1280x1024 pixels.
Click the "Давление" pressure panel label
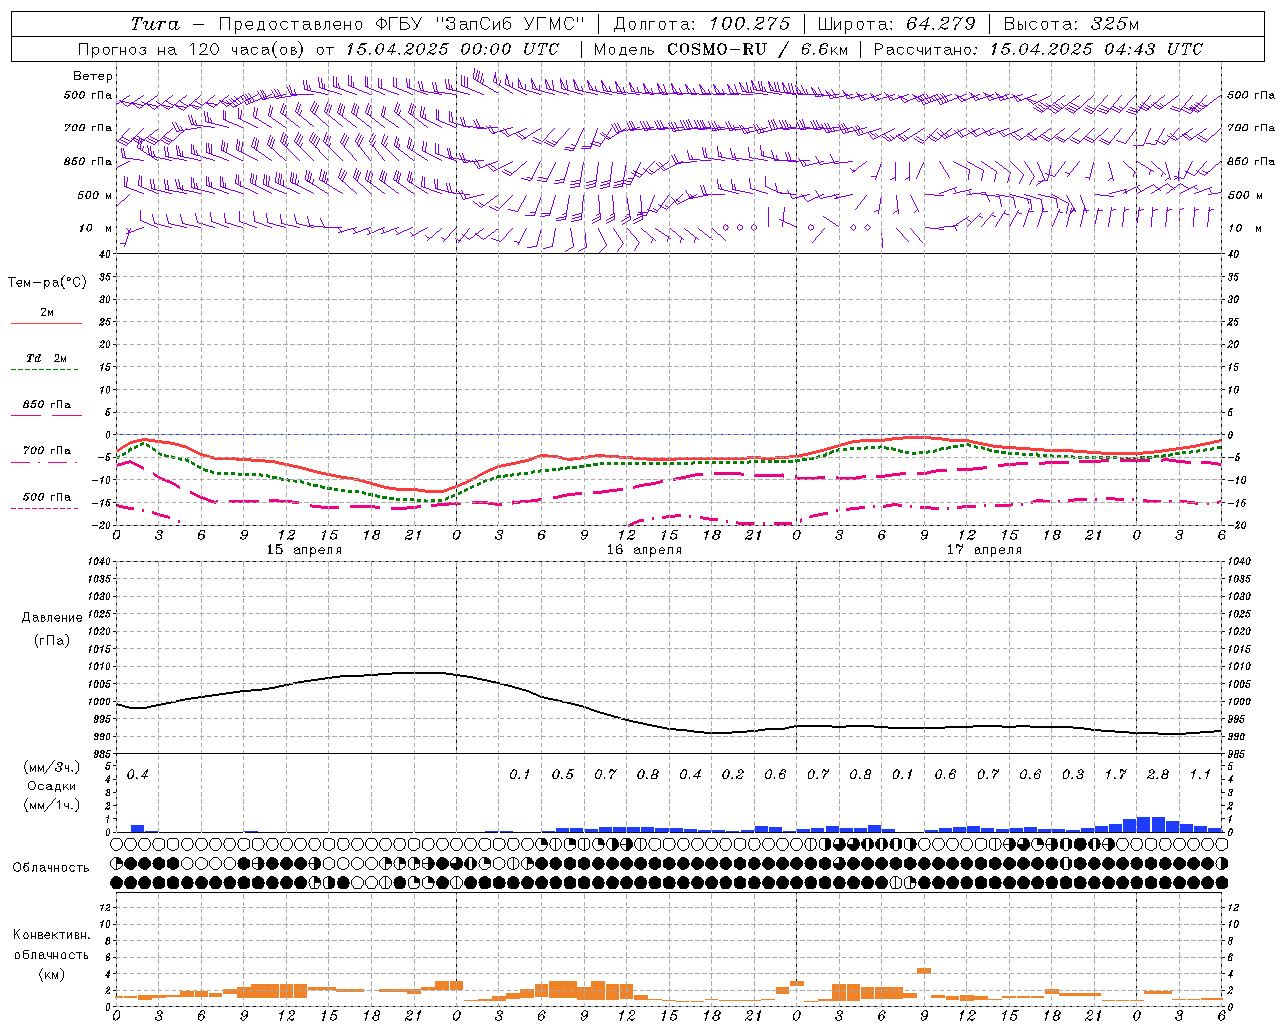(52, 618)
